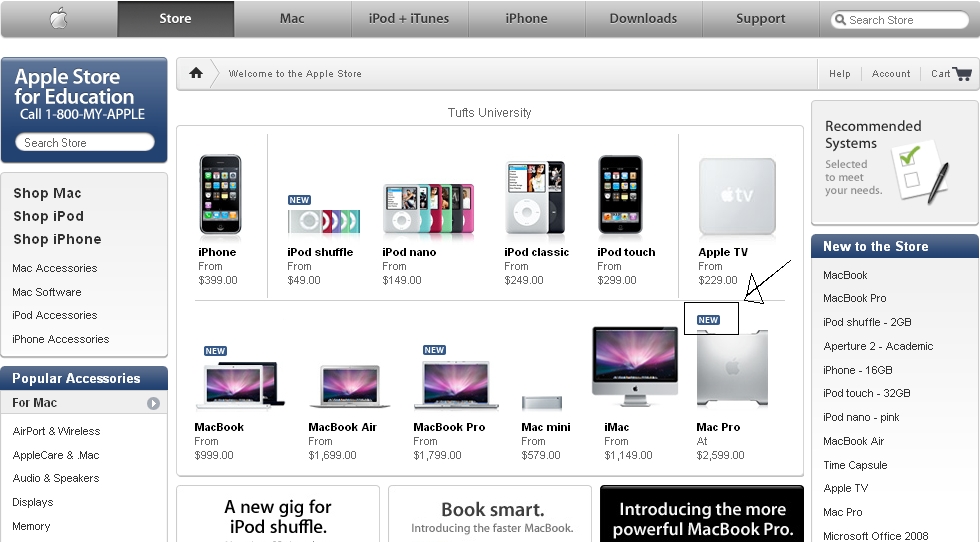Open the Store tab

[x=175, y=19]
